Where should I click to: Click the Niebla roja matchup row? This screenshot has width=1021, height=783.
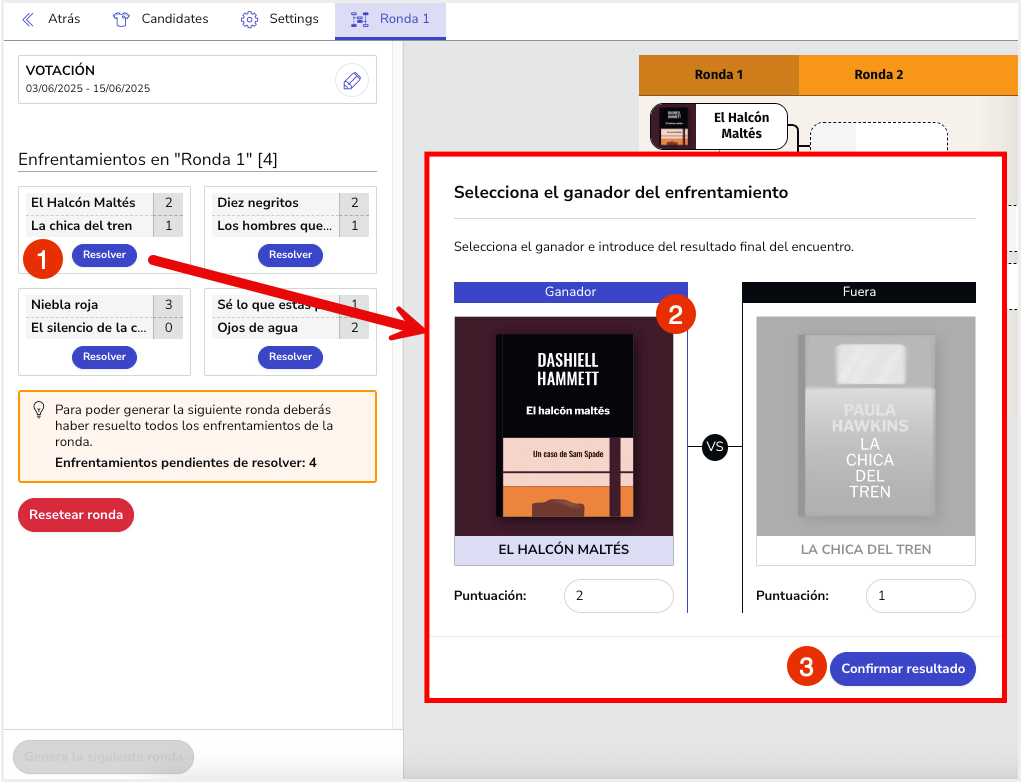[x=104, y=305]
